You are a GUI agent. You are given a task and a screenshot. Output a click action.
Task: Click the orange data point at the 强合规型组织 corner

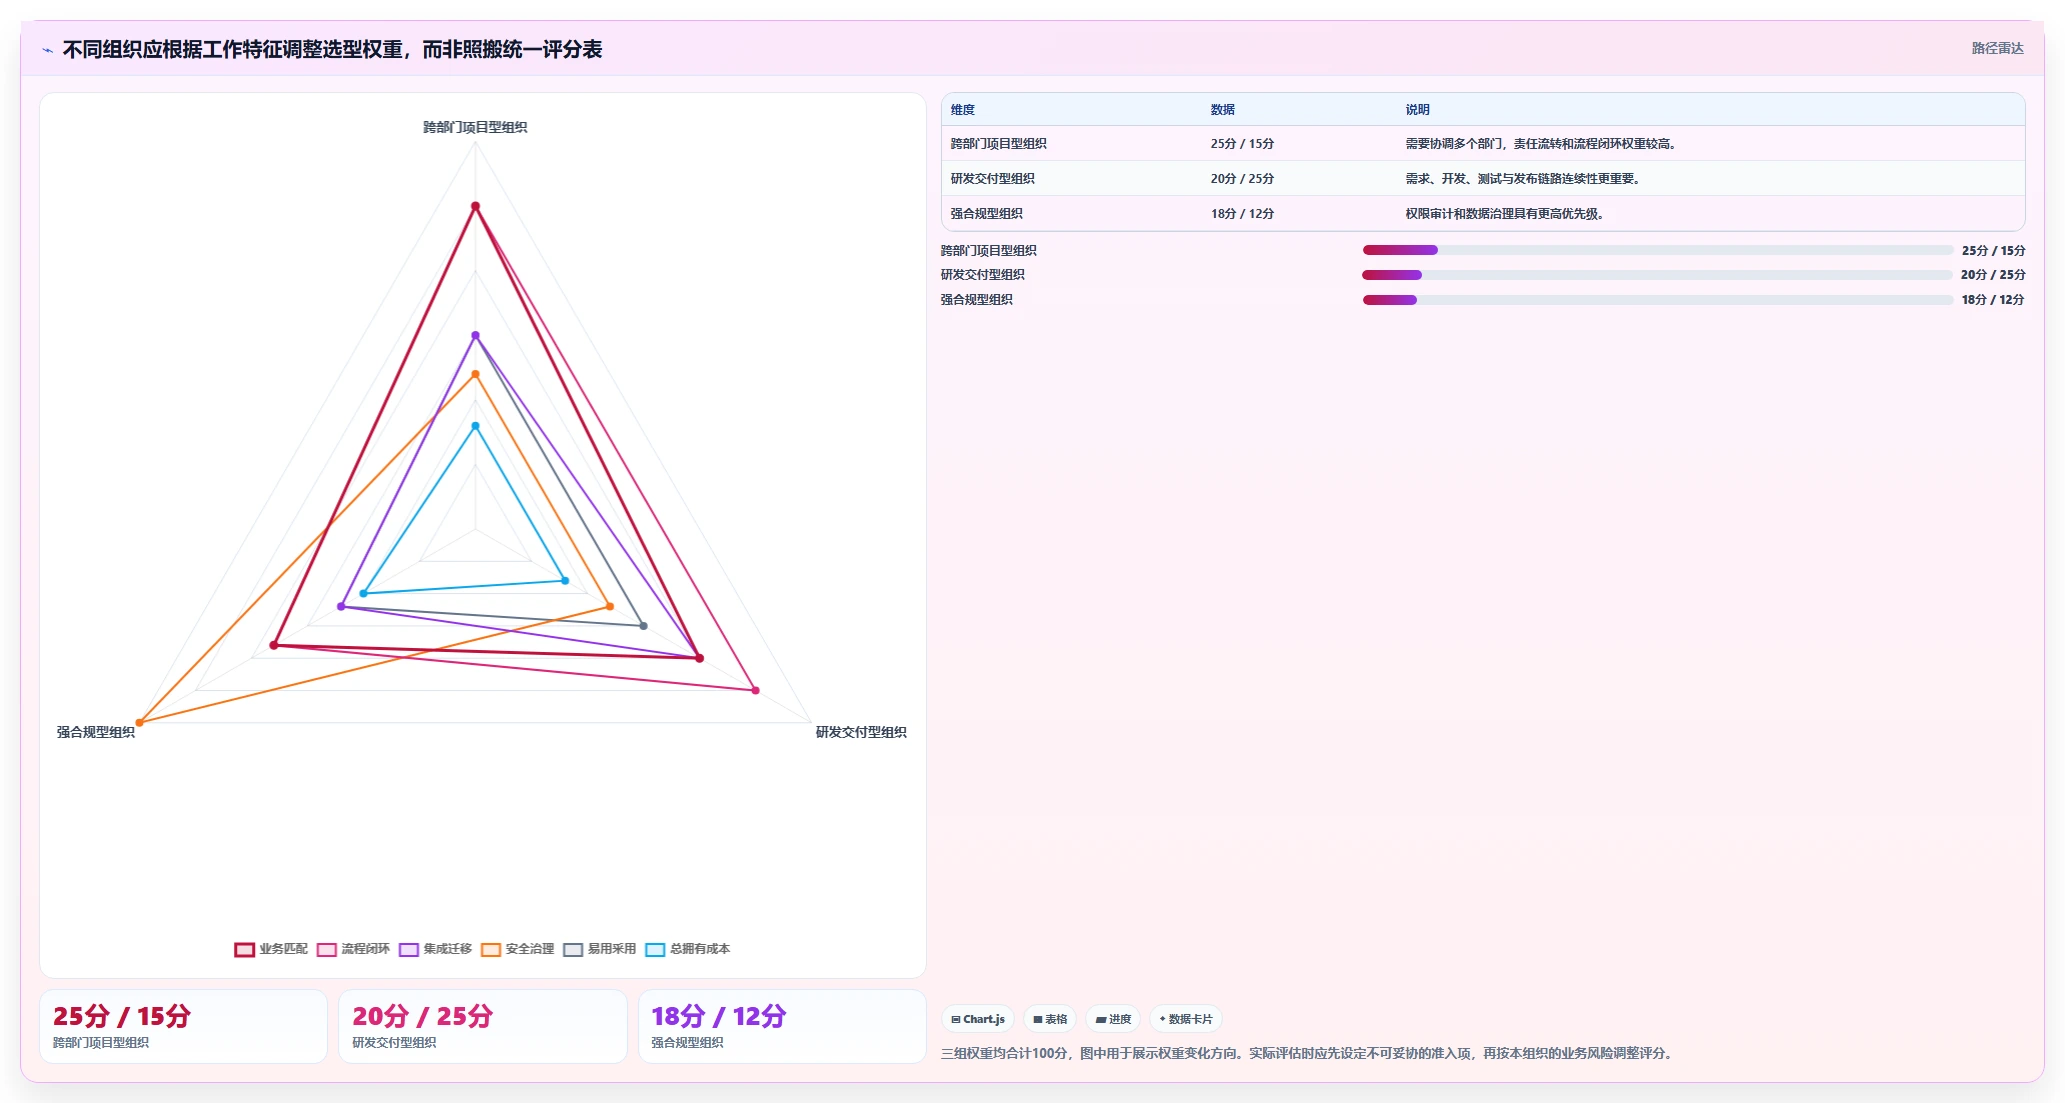pos(139,722)
